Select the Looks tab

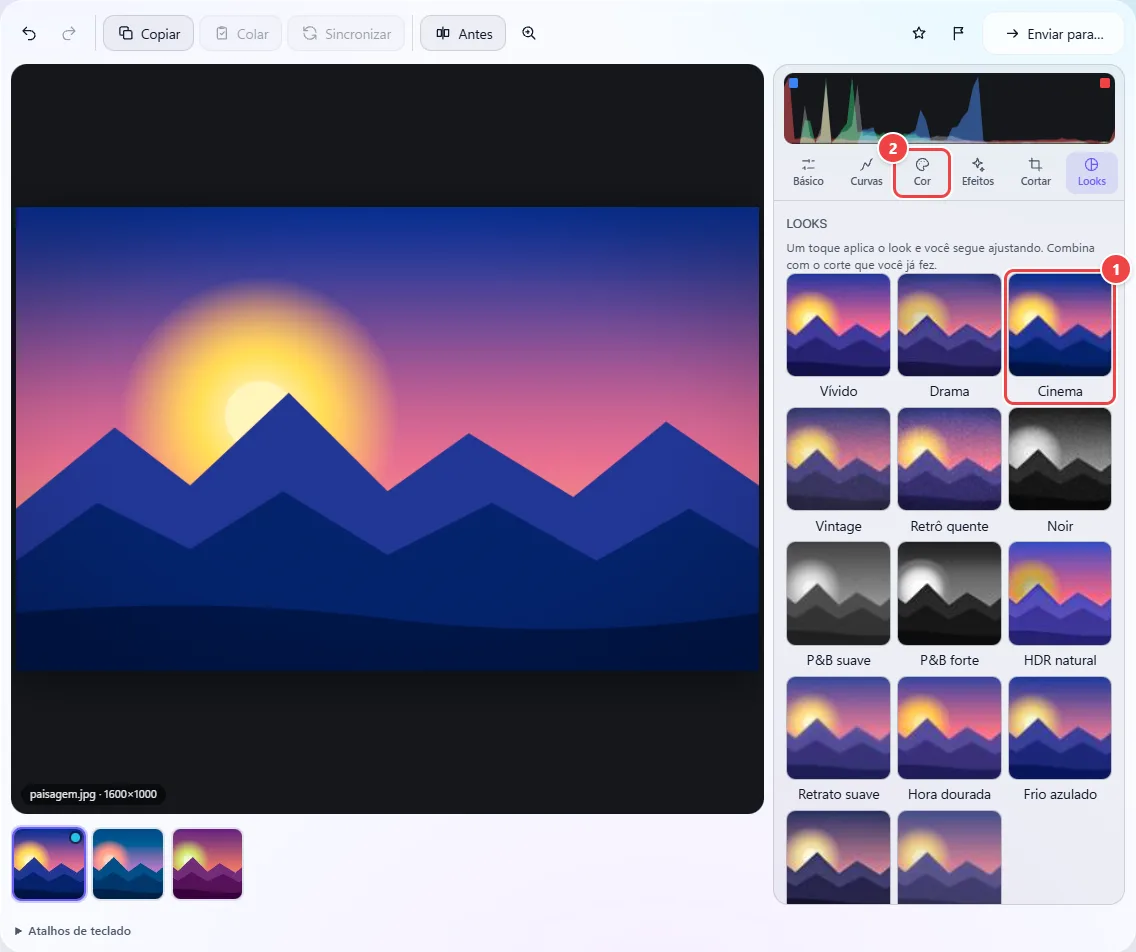pyautogui.click(x=1091, y=172)
